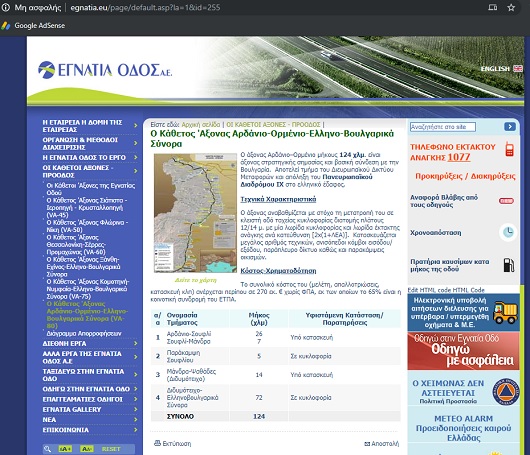The image size is (530, 455).
Task: Expand Η ΕΤΑΙΡΕΙΑ Η ΔΟΜΗ ΤΗΣ ΕΤΑΙΡΕΙΑΣ menu
Action: (82, 126)
